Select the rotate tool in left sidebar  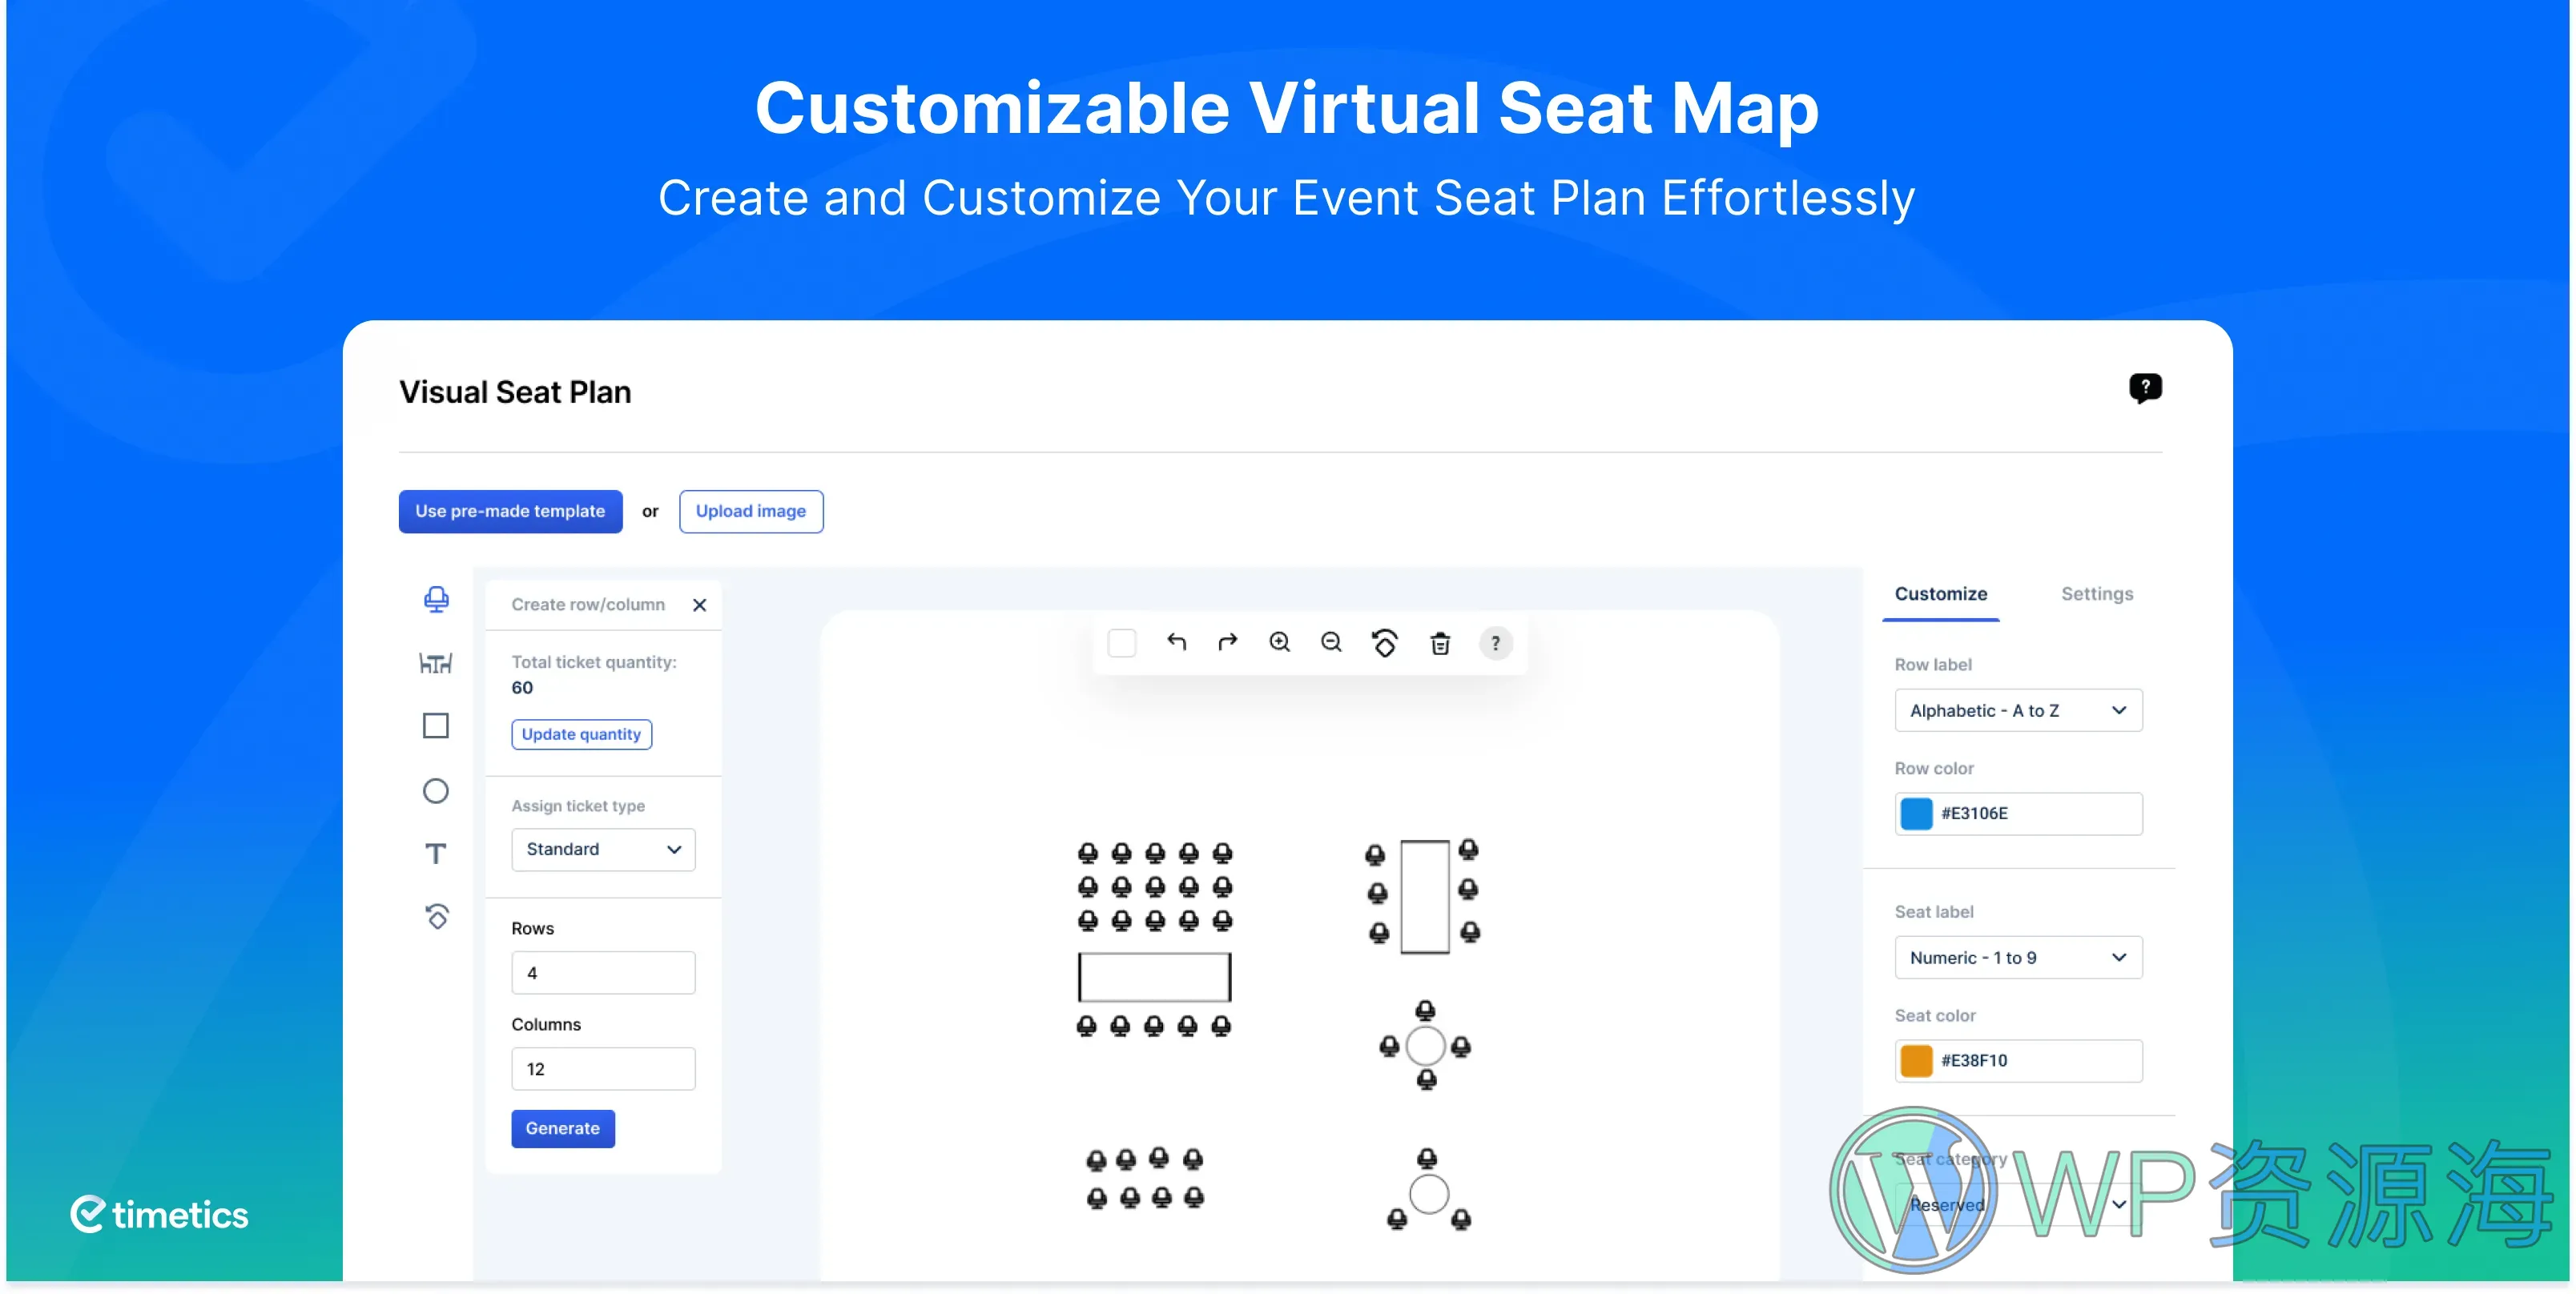pos(437,917)
